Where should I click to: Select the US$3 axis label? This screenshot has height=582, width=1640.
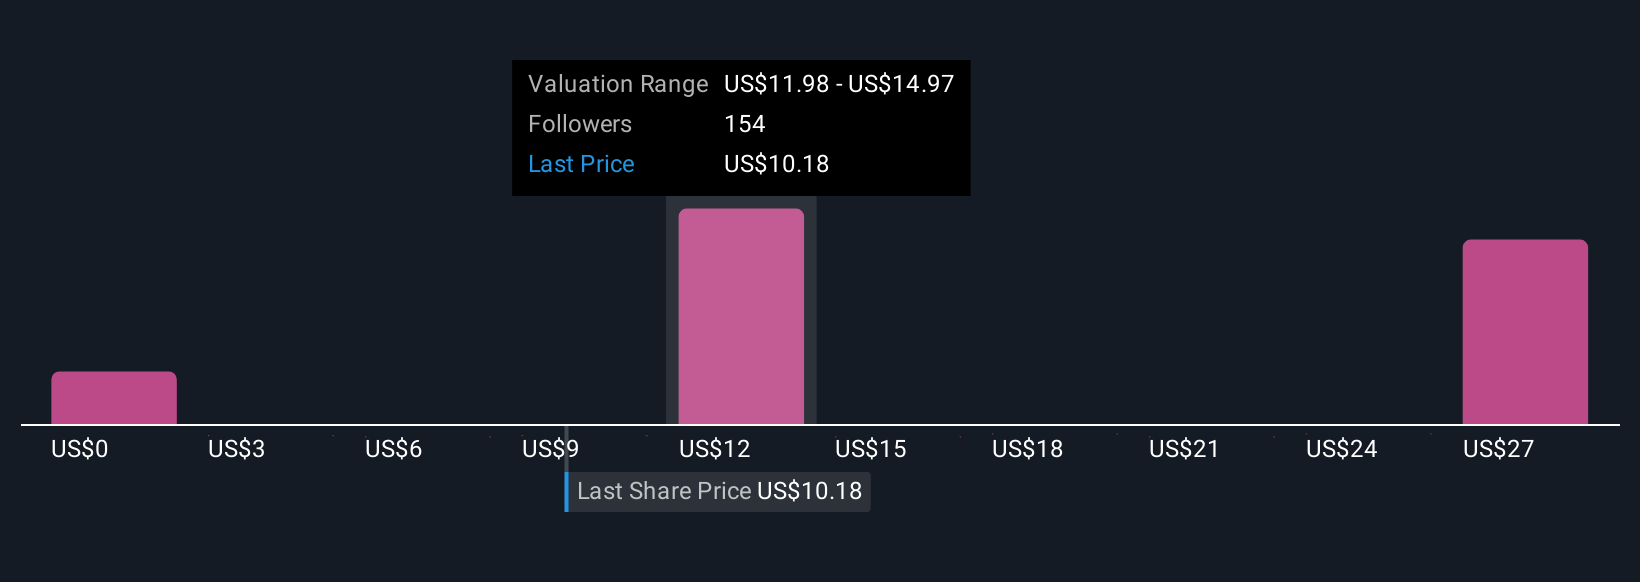click(x=237, y=449)
